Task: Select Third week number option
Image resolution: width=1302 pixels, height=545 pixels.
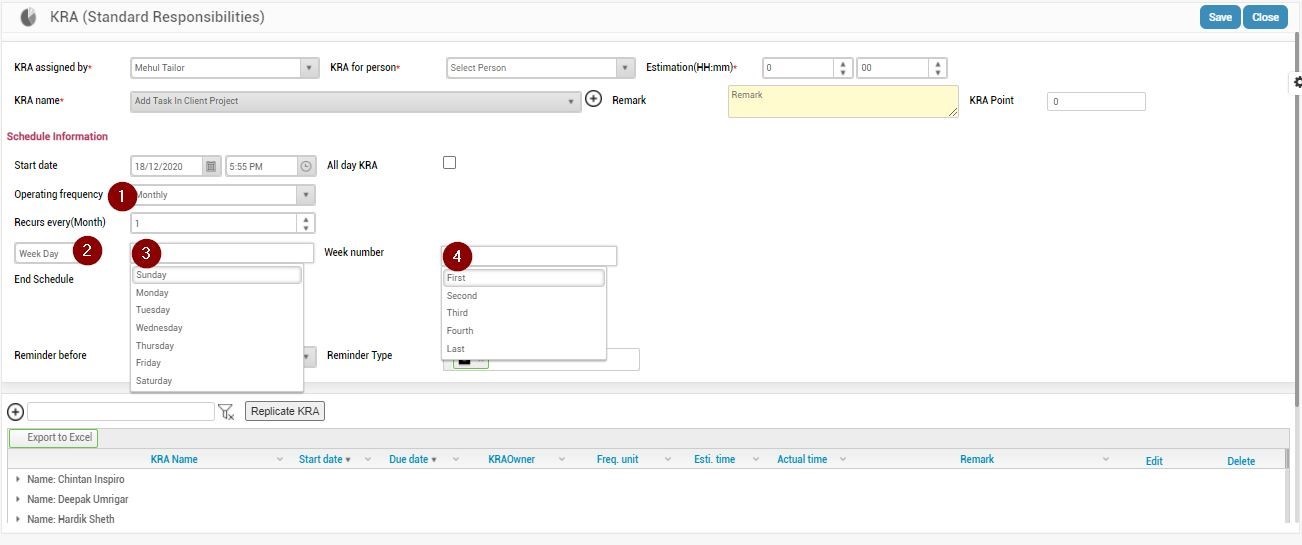Action: (524, 313)
